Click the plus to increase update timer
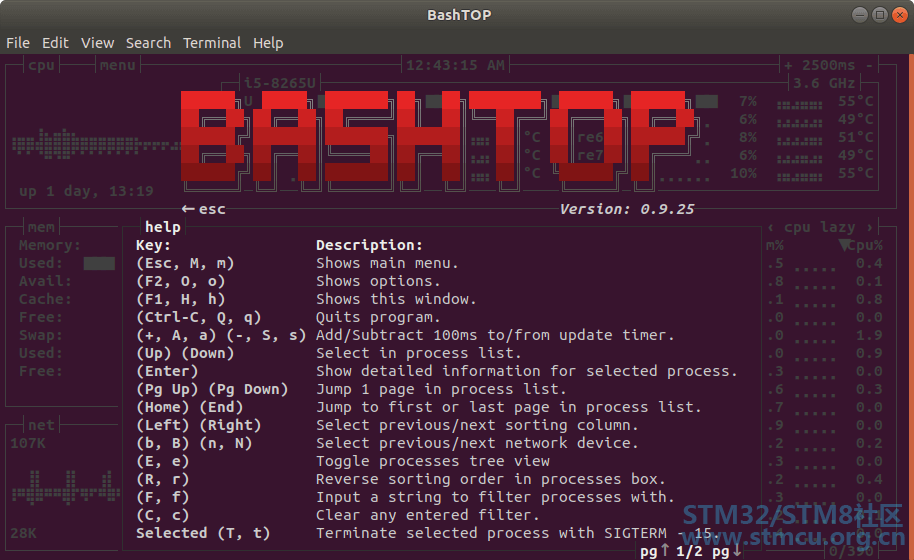 (788, 65)
